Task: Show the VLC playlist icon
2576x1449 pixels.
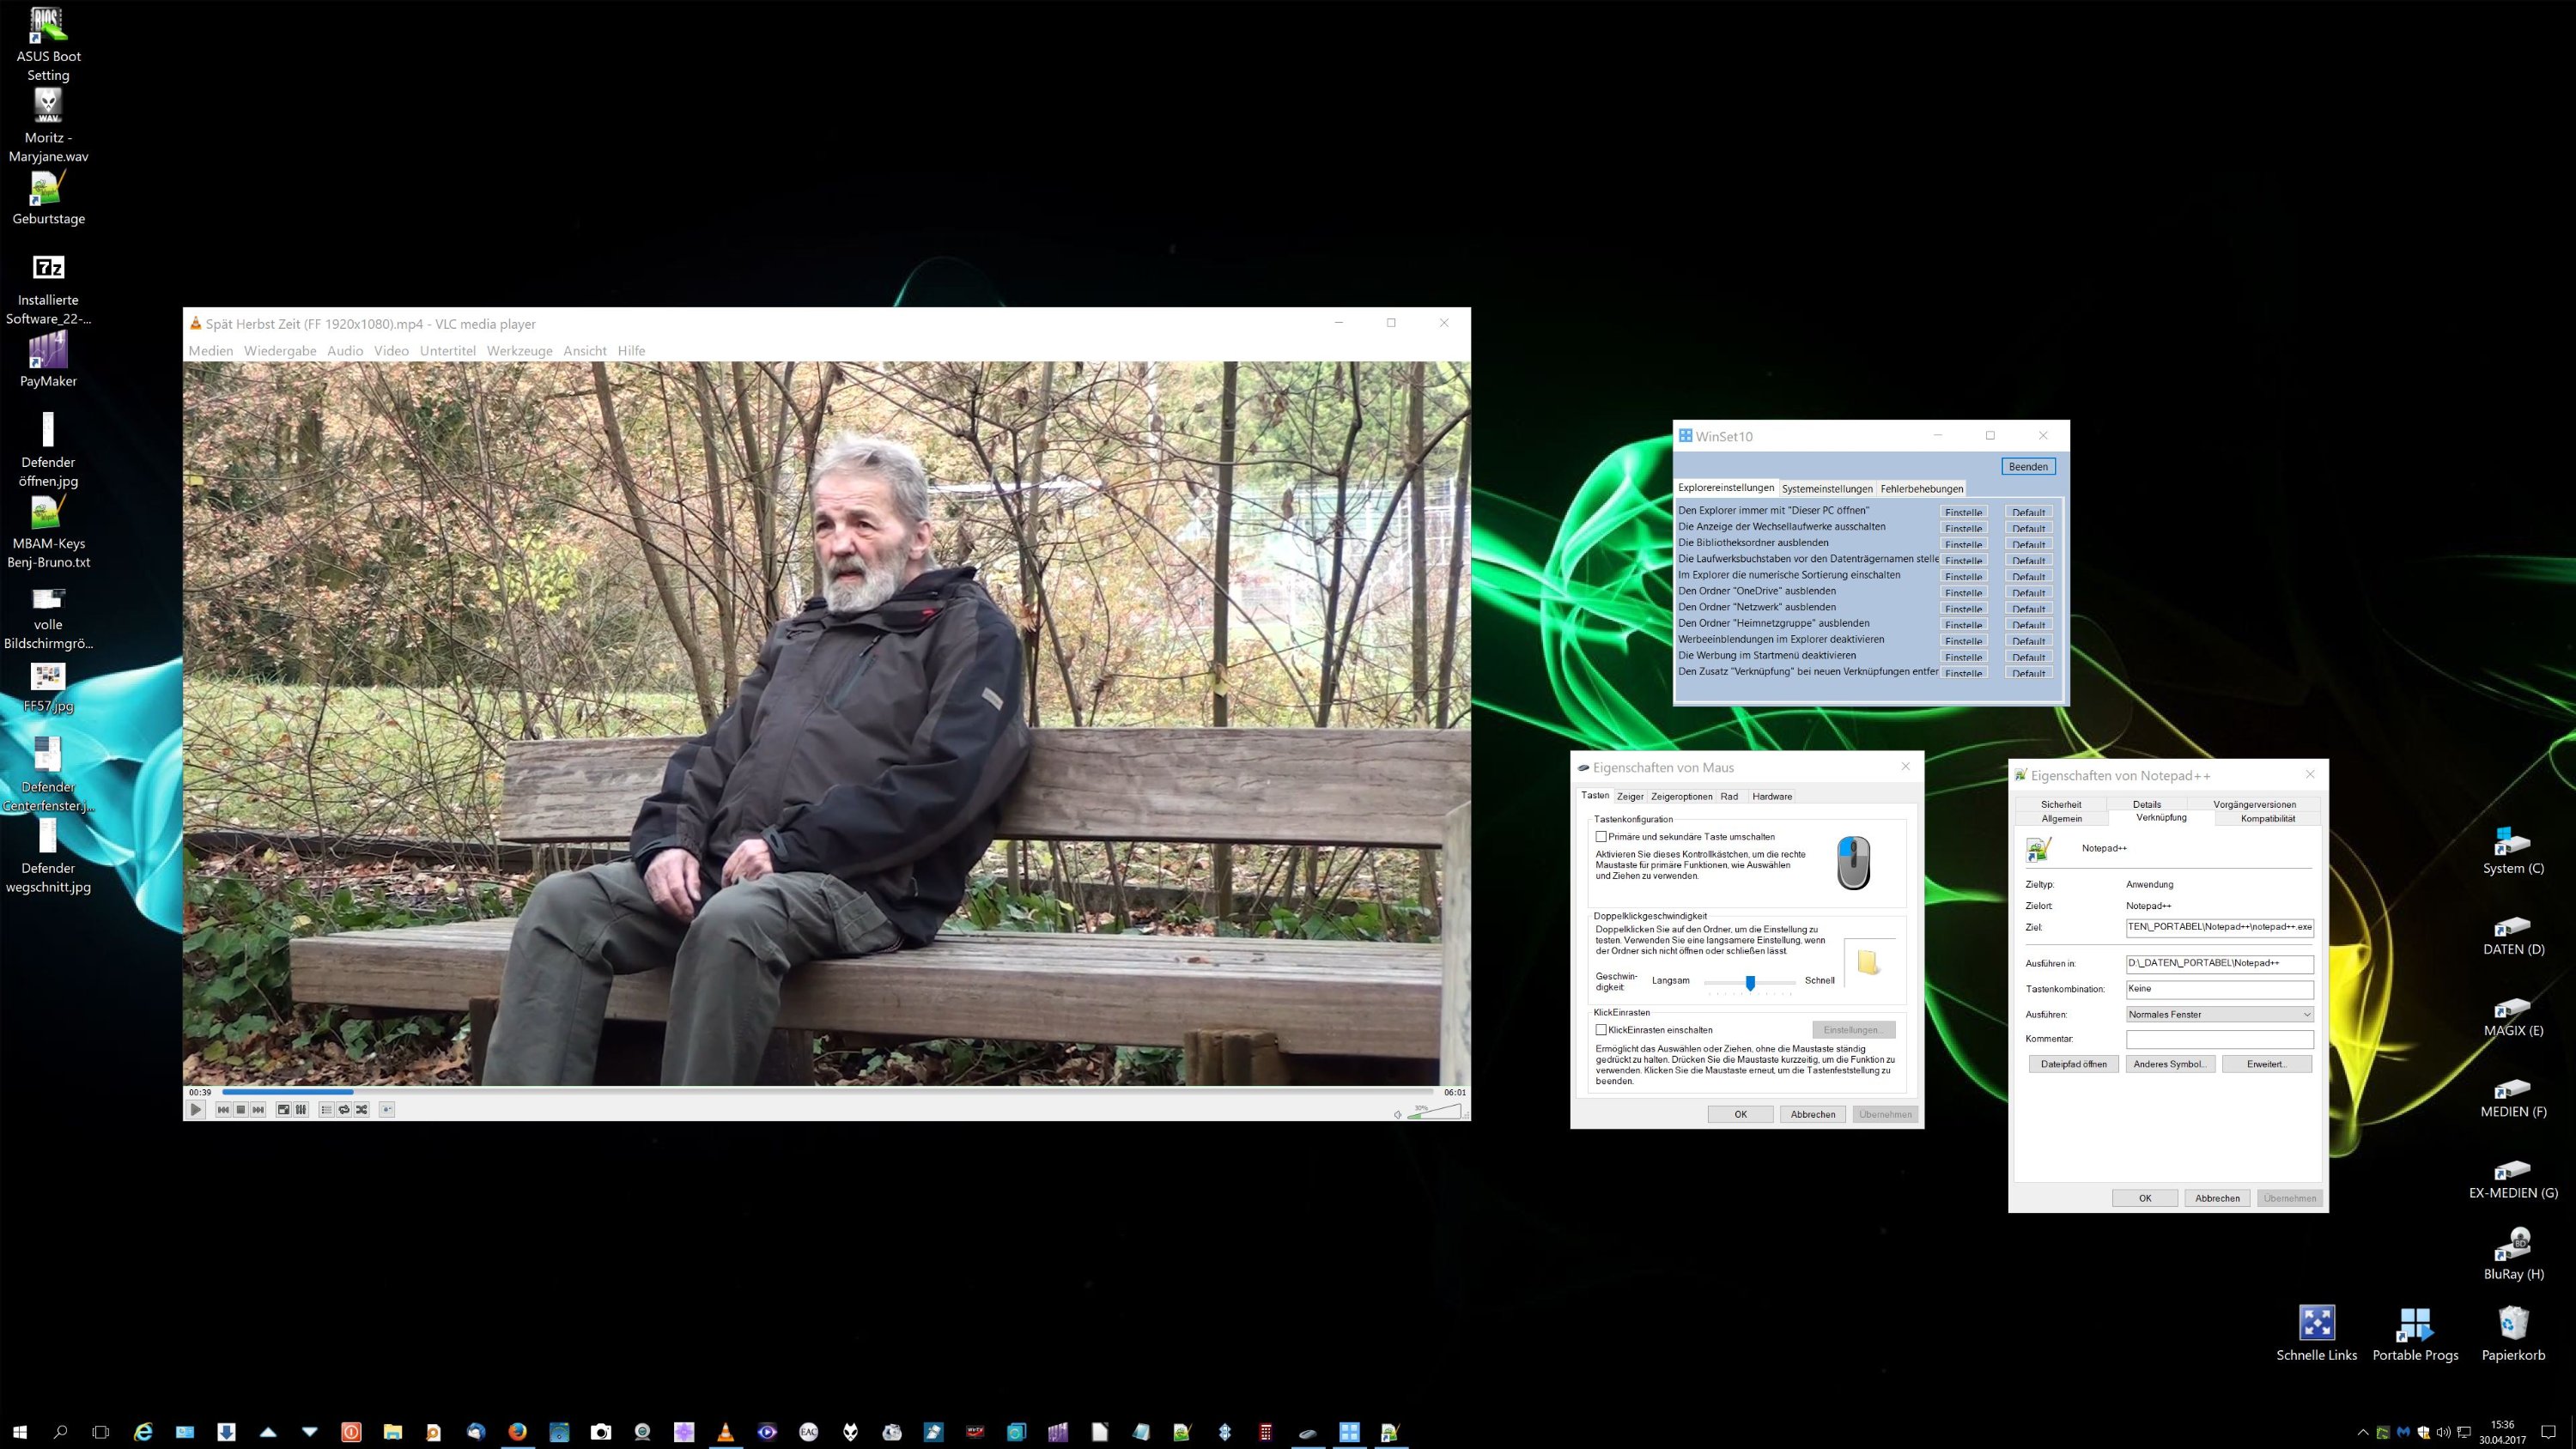Action: [x=326, y=1109]
